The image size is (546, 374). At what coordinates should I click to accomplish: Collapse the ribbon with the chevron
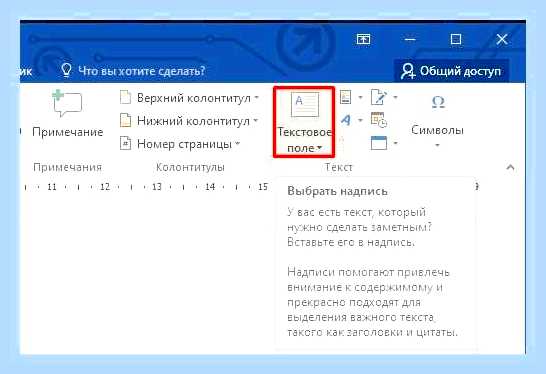click(x=510, y=167)
